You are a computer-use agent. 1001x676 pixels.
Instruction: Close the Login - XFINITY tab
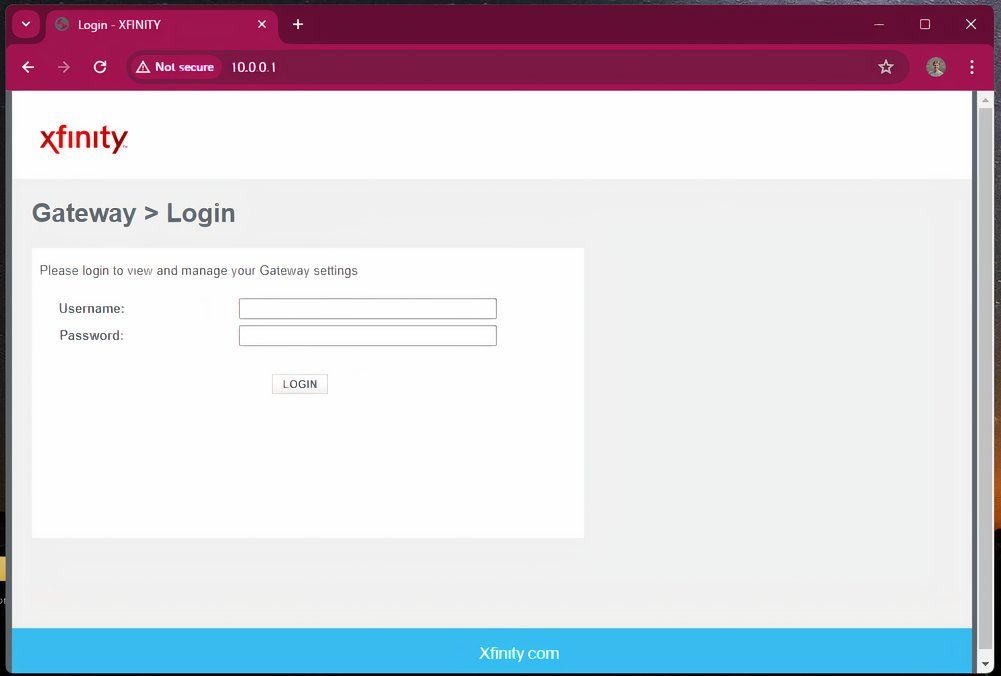[x=262, y=24]
